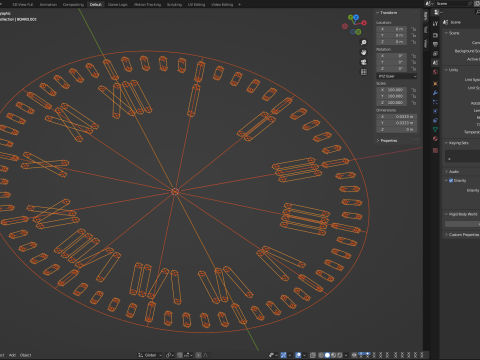Image resolution: width=480 pixels, height=360 pixels.
Task: Open the Modifiers wrench tab icon
Action: [435, 93]
